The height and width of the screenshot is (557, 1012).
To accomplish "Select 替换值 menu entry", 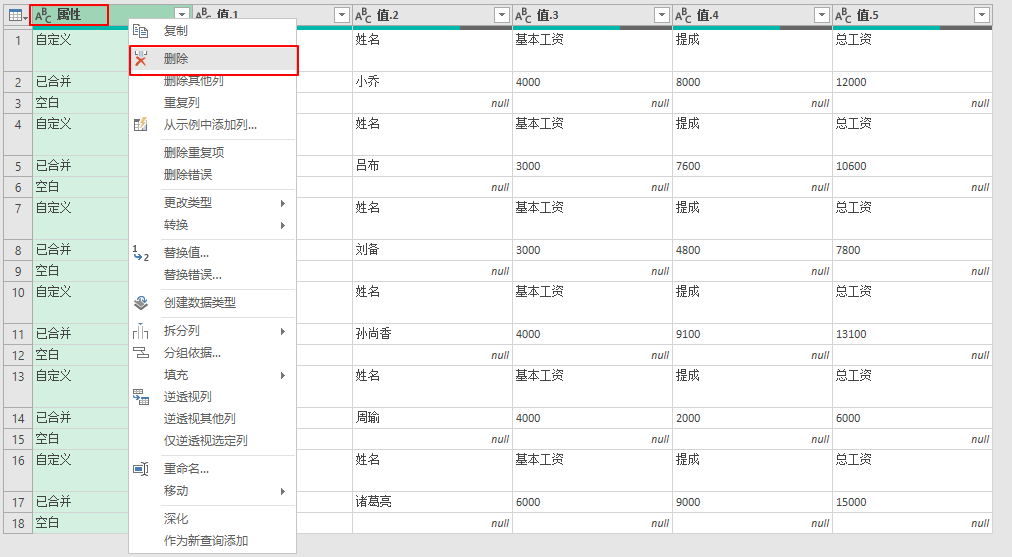I will pos(213,252).
